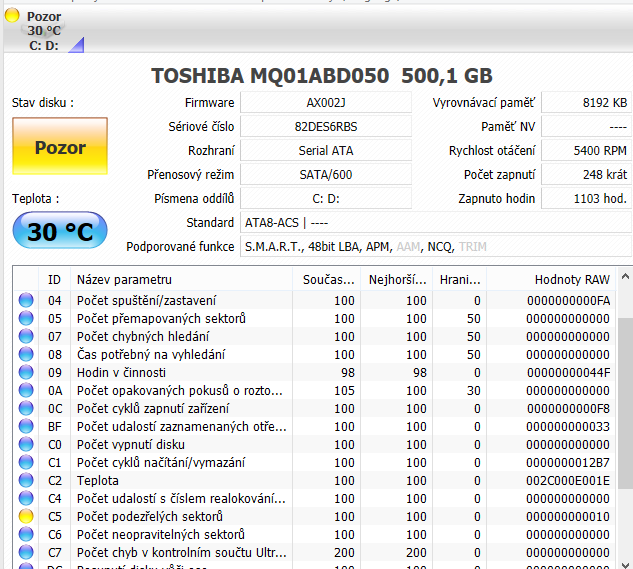Click the power on count 248 krát
Viewport: 633px width, 569px height.
coord(587,174)
